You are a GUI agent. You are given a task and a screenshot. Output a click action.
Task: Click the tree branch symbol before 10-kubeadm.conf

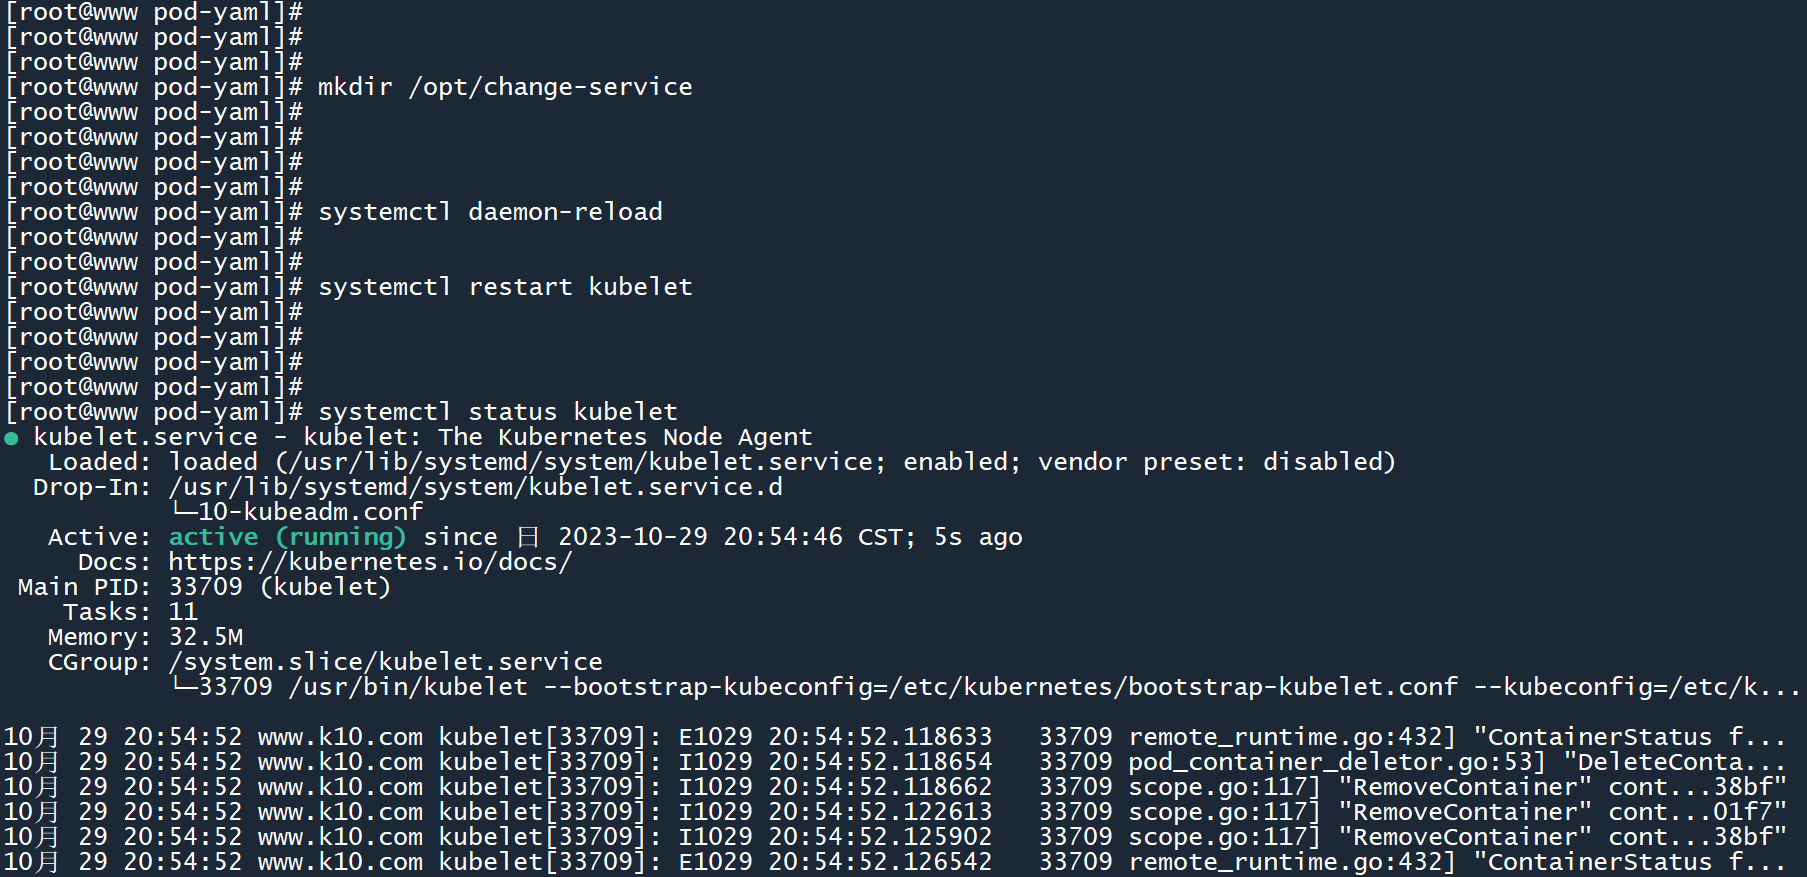click(183, 512)
